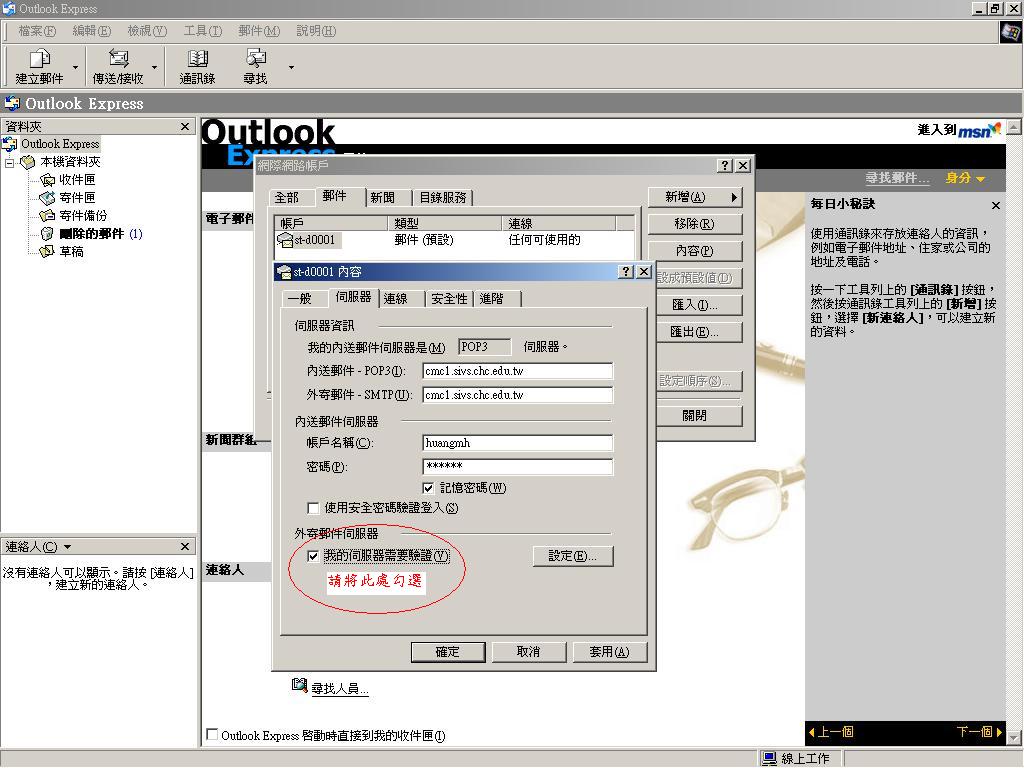Click the Send/Receive (傳送/接收) toolbar icon

pos(118,59)
